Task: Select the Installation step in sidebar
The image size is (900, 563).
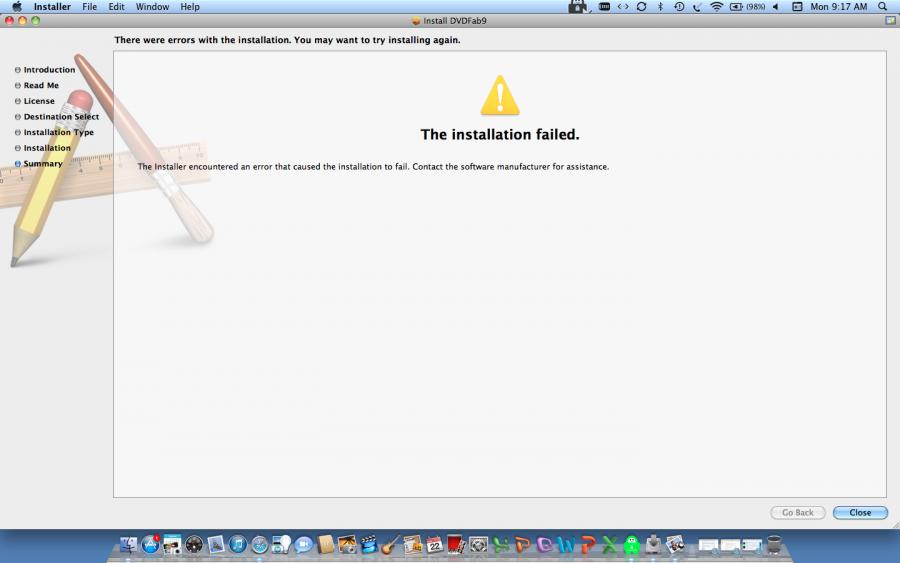Action: pos(42,147)
